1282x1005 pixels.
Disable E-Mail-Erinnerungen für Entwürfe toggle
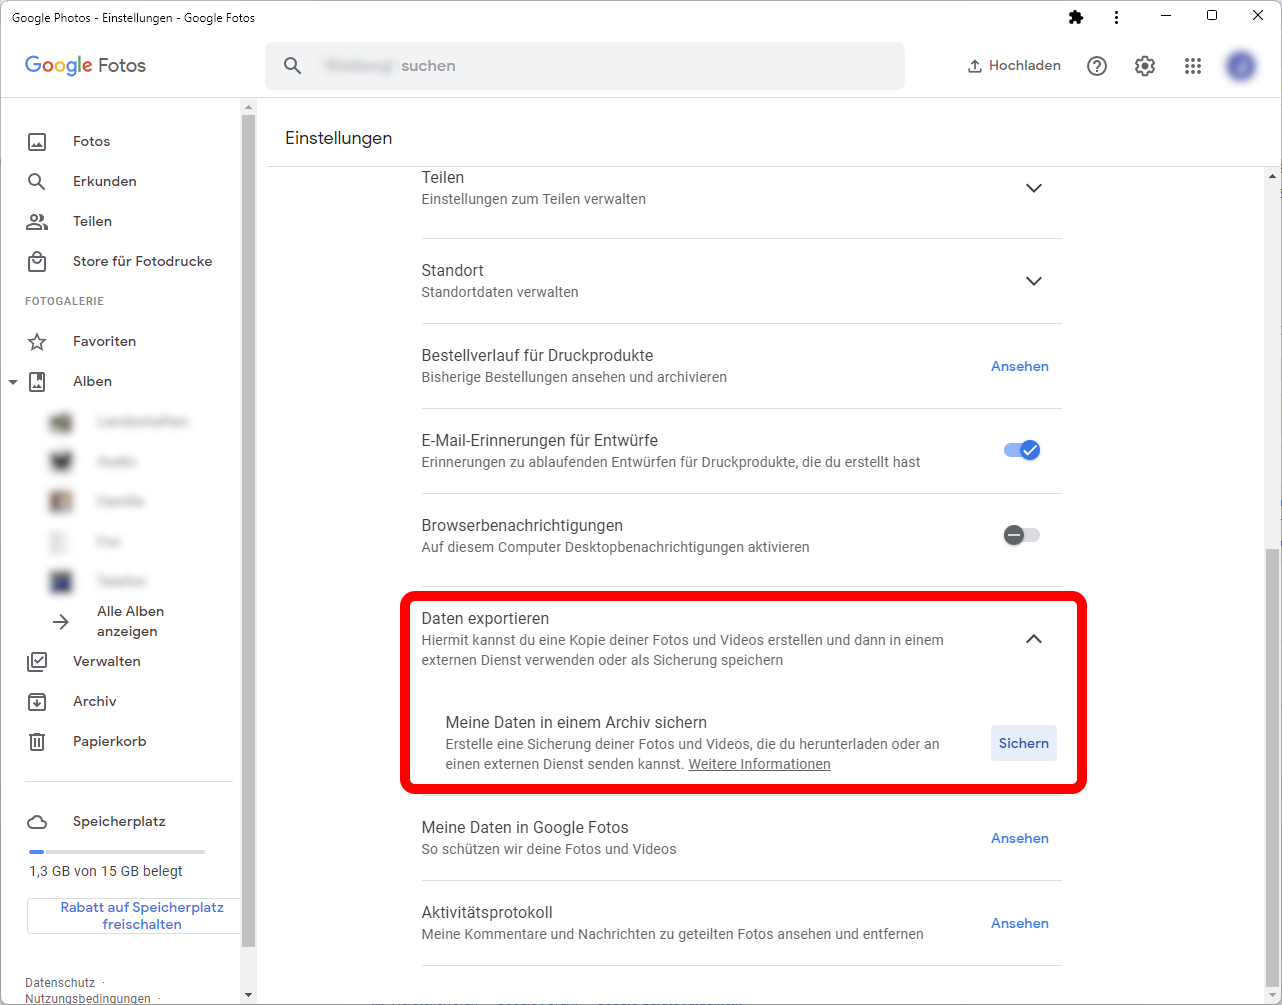point(1022,450)
